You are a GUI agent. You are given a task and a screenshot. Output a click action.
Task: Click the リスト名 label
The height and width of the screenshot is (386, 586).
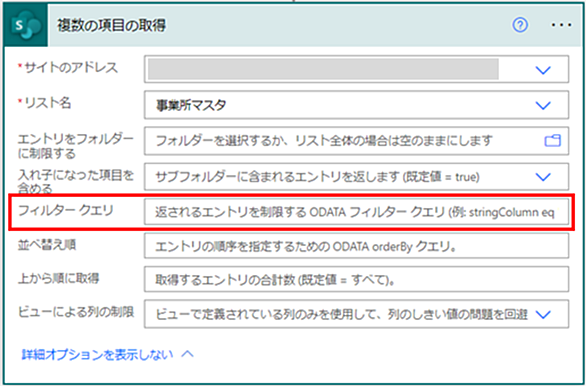(47, 102)
